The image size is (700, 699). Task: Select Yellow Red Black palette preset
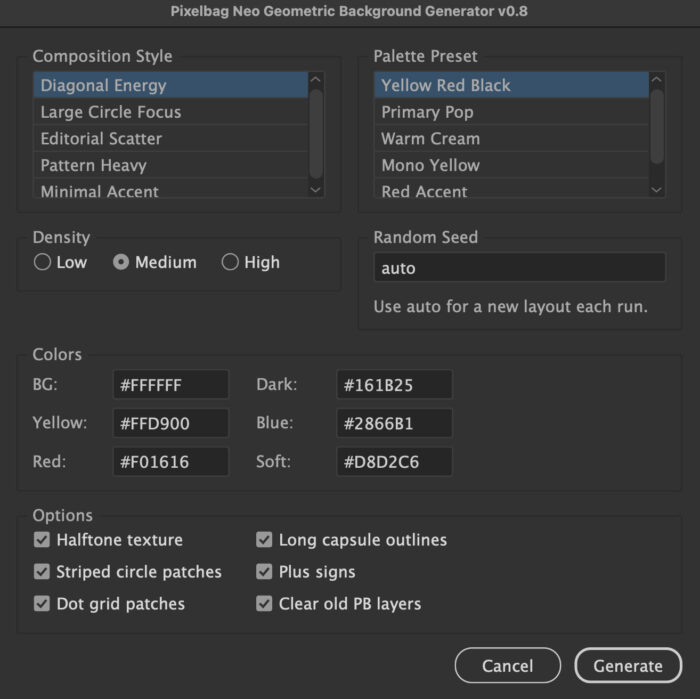click(x=512, y=85)
